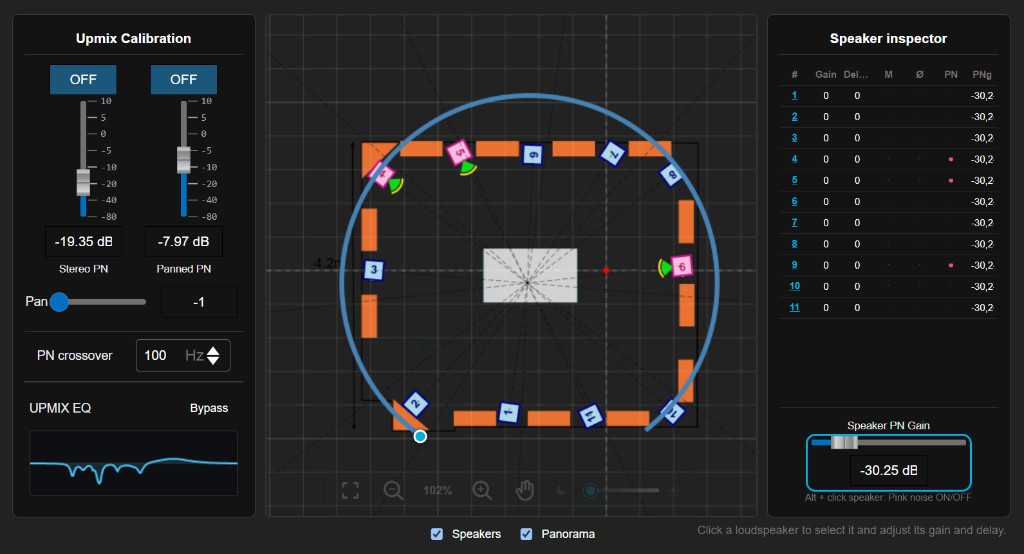Select speaker 8 on the room layout
This screenshot has height=554, width=1024.
671,174
